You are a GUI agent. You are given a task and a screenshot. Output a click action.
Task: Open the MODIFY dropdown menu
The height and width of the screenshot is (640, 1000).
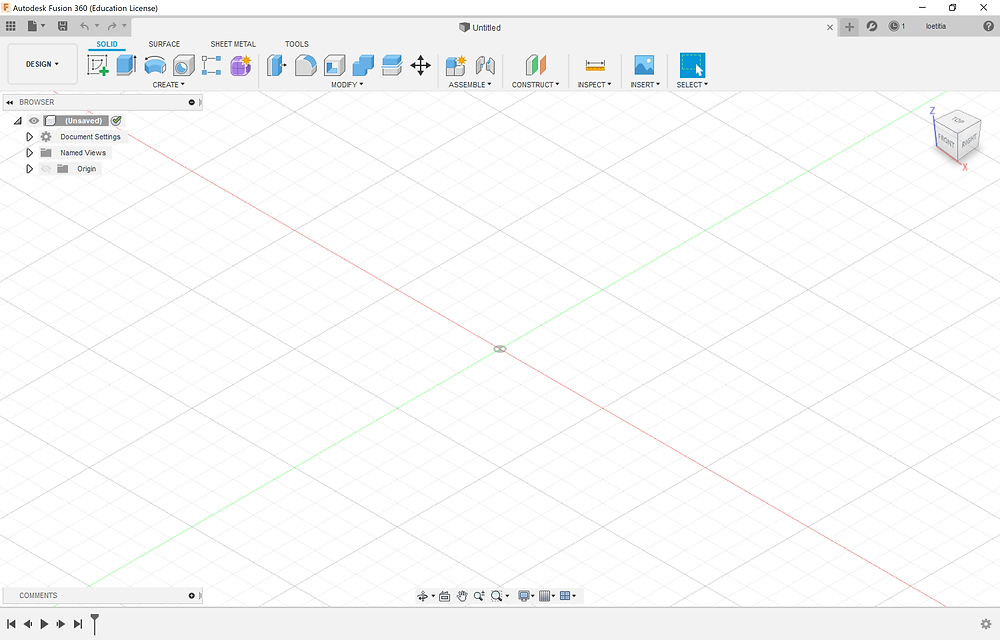(347, 85)
